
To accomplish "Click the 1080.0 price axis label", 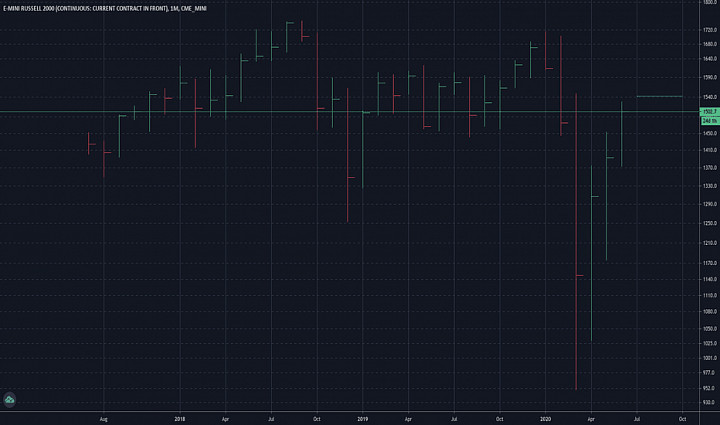I will (x=709, y=312).
